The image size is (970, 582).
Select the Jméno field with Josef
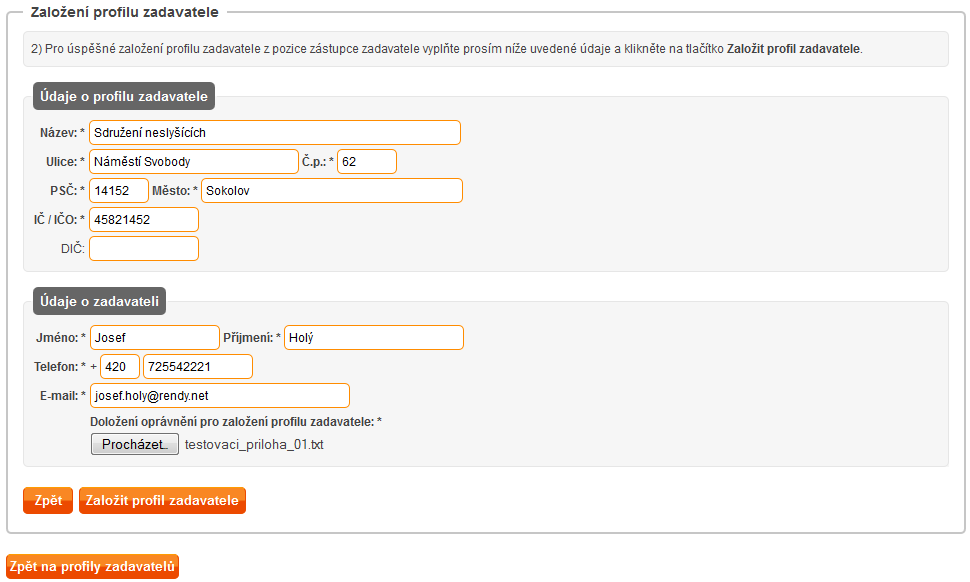tap(155, 338)
